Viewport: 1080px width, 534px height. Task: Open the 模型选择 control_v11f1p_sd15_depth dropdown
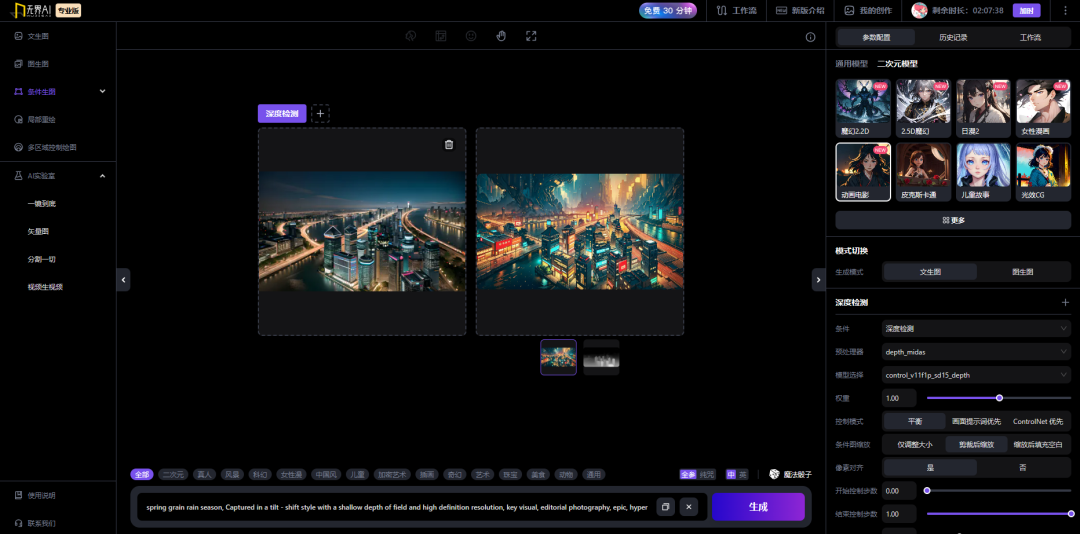(976, 375)
